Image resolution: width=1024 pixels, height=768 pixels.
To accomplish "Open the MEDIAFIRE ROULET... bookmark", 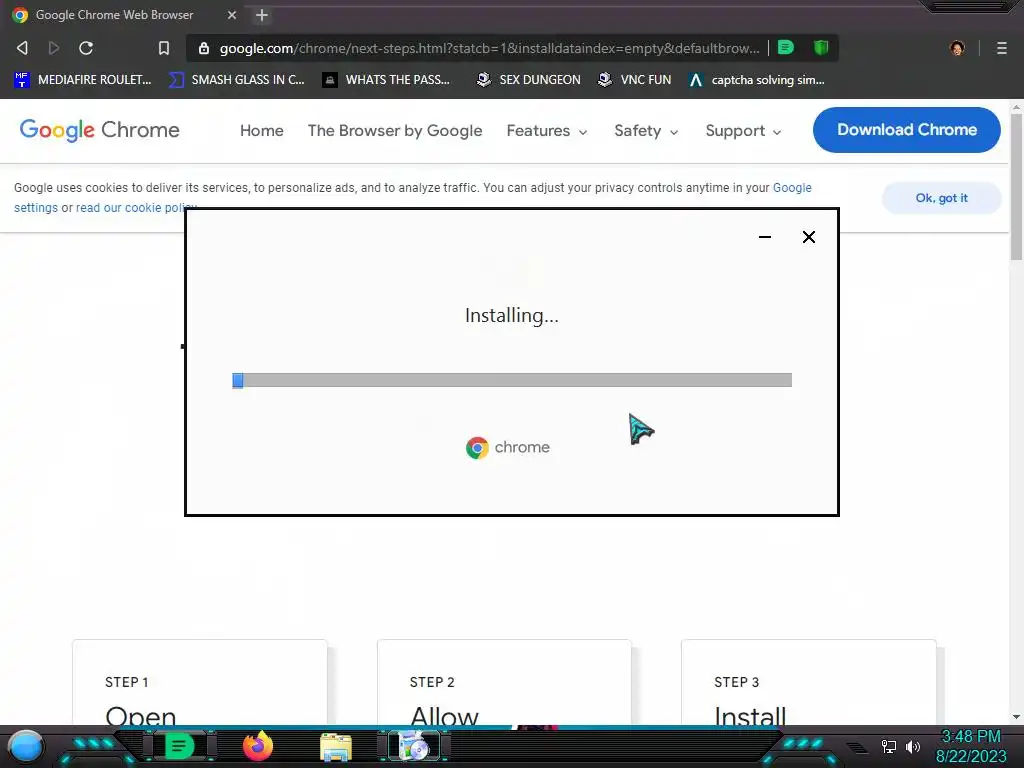I will click(83, 80).
